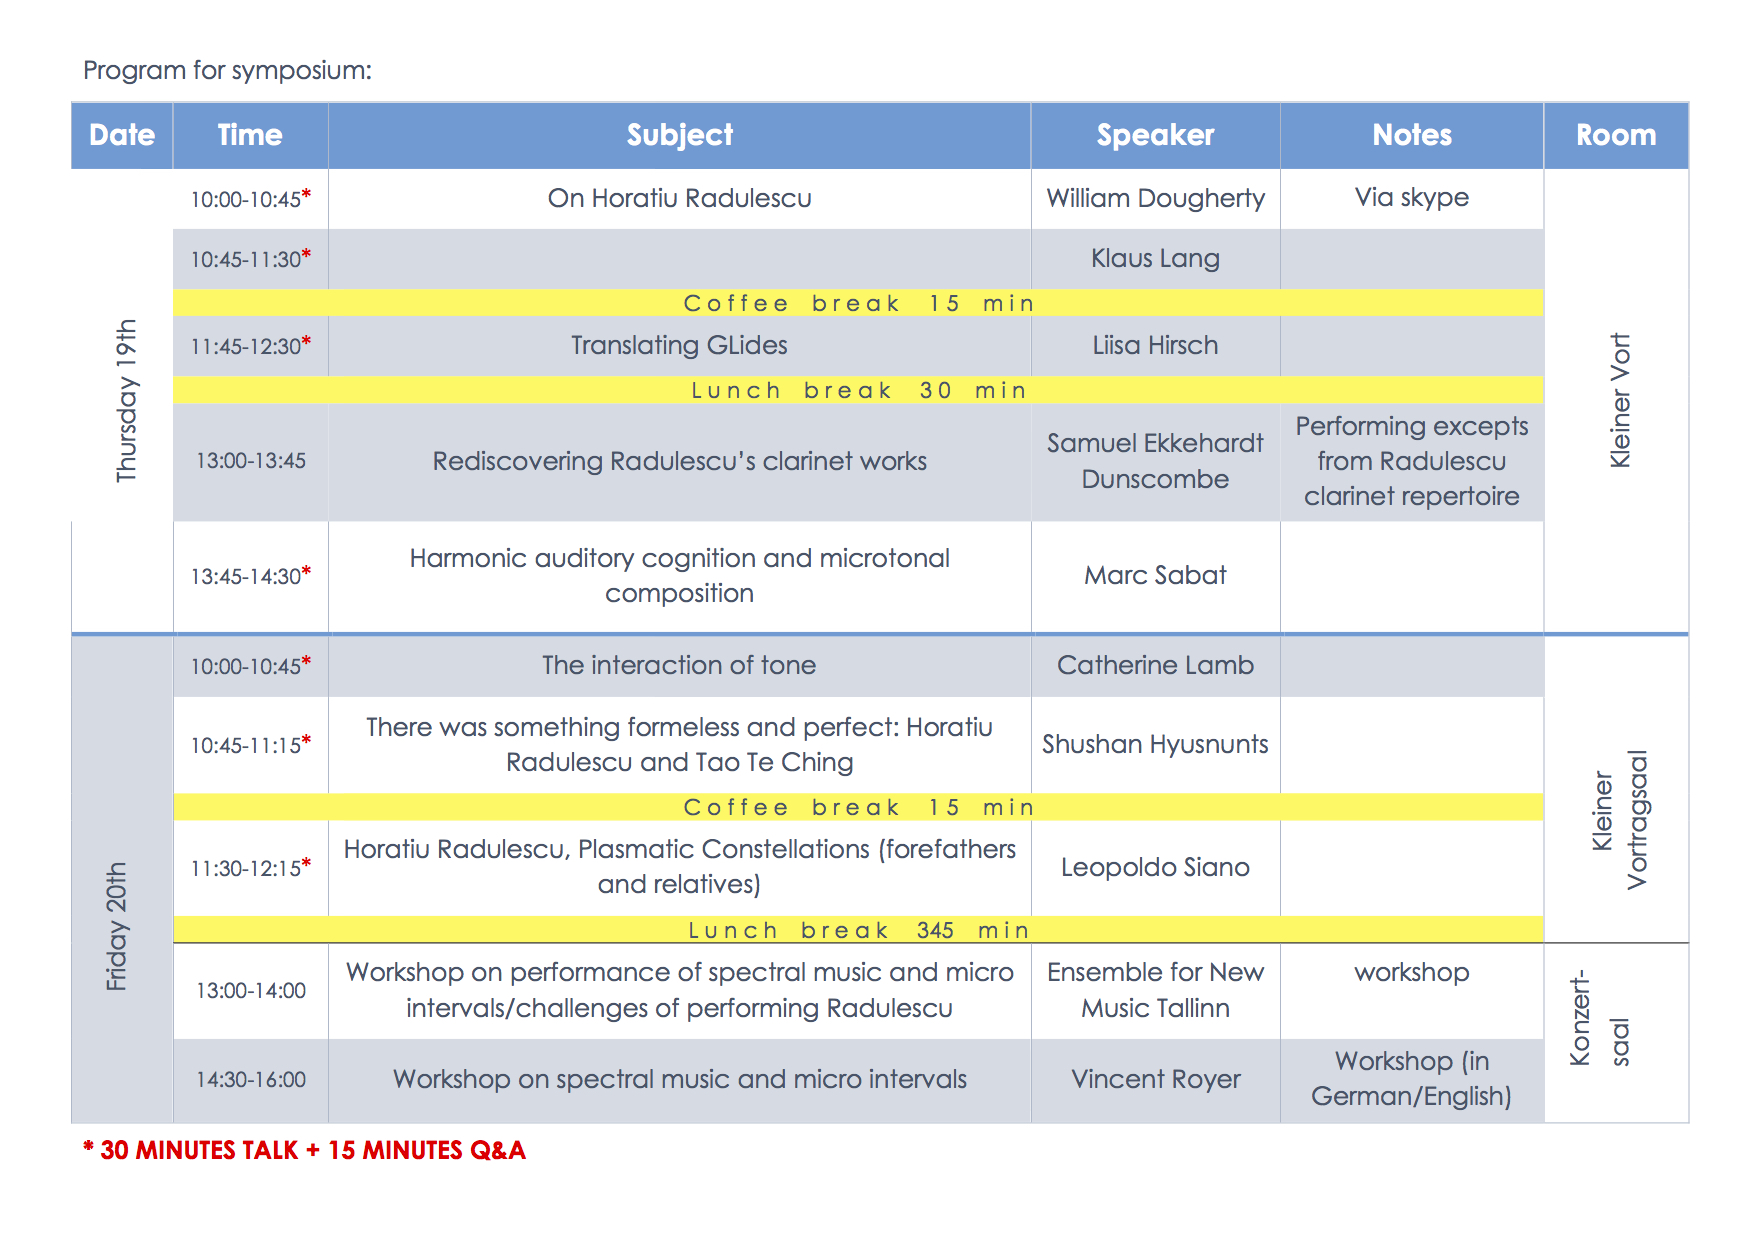Click the Thursday 'Lunch break 30 min' row
Image resolution: width=1754 pixels, height=1239 pixels.
(x=858, y=390)
